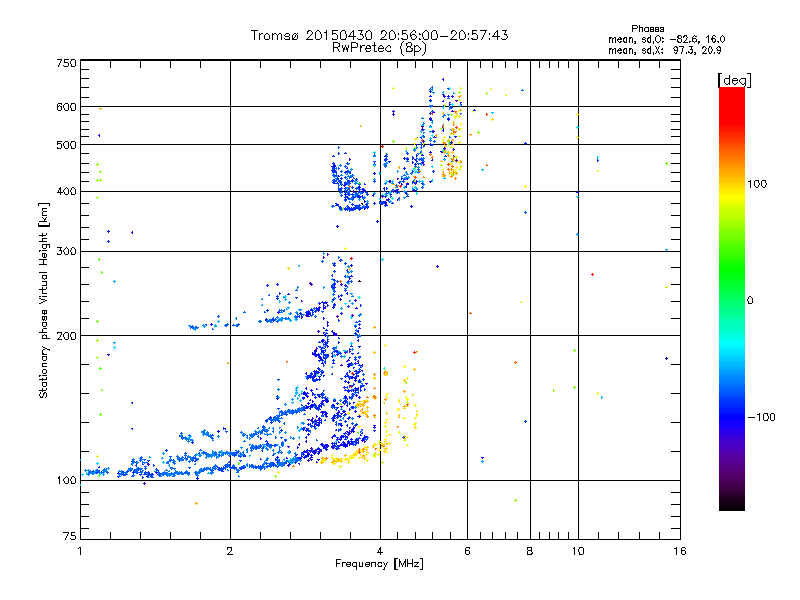Viewport: 800px width, 600px height.
Task: Click the "Phases" header text
Action: coord(647,29)
